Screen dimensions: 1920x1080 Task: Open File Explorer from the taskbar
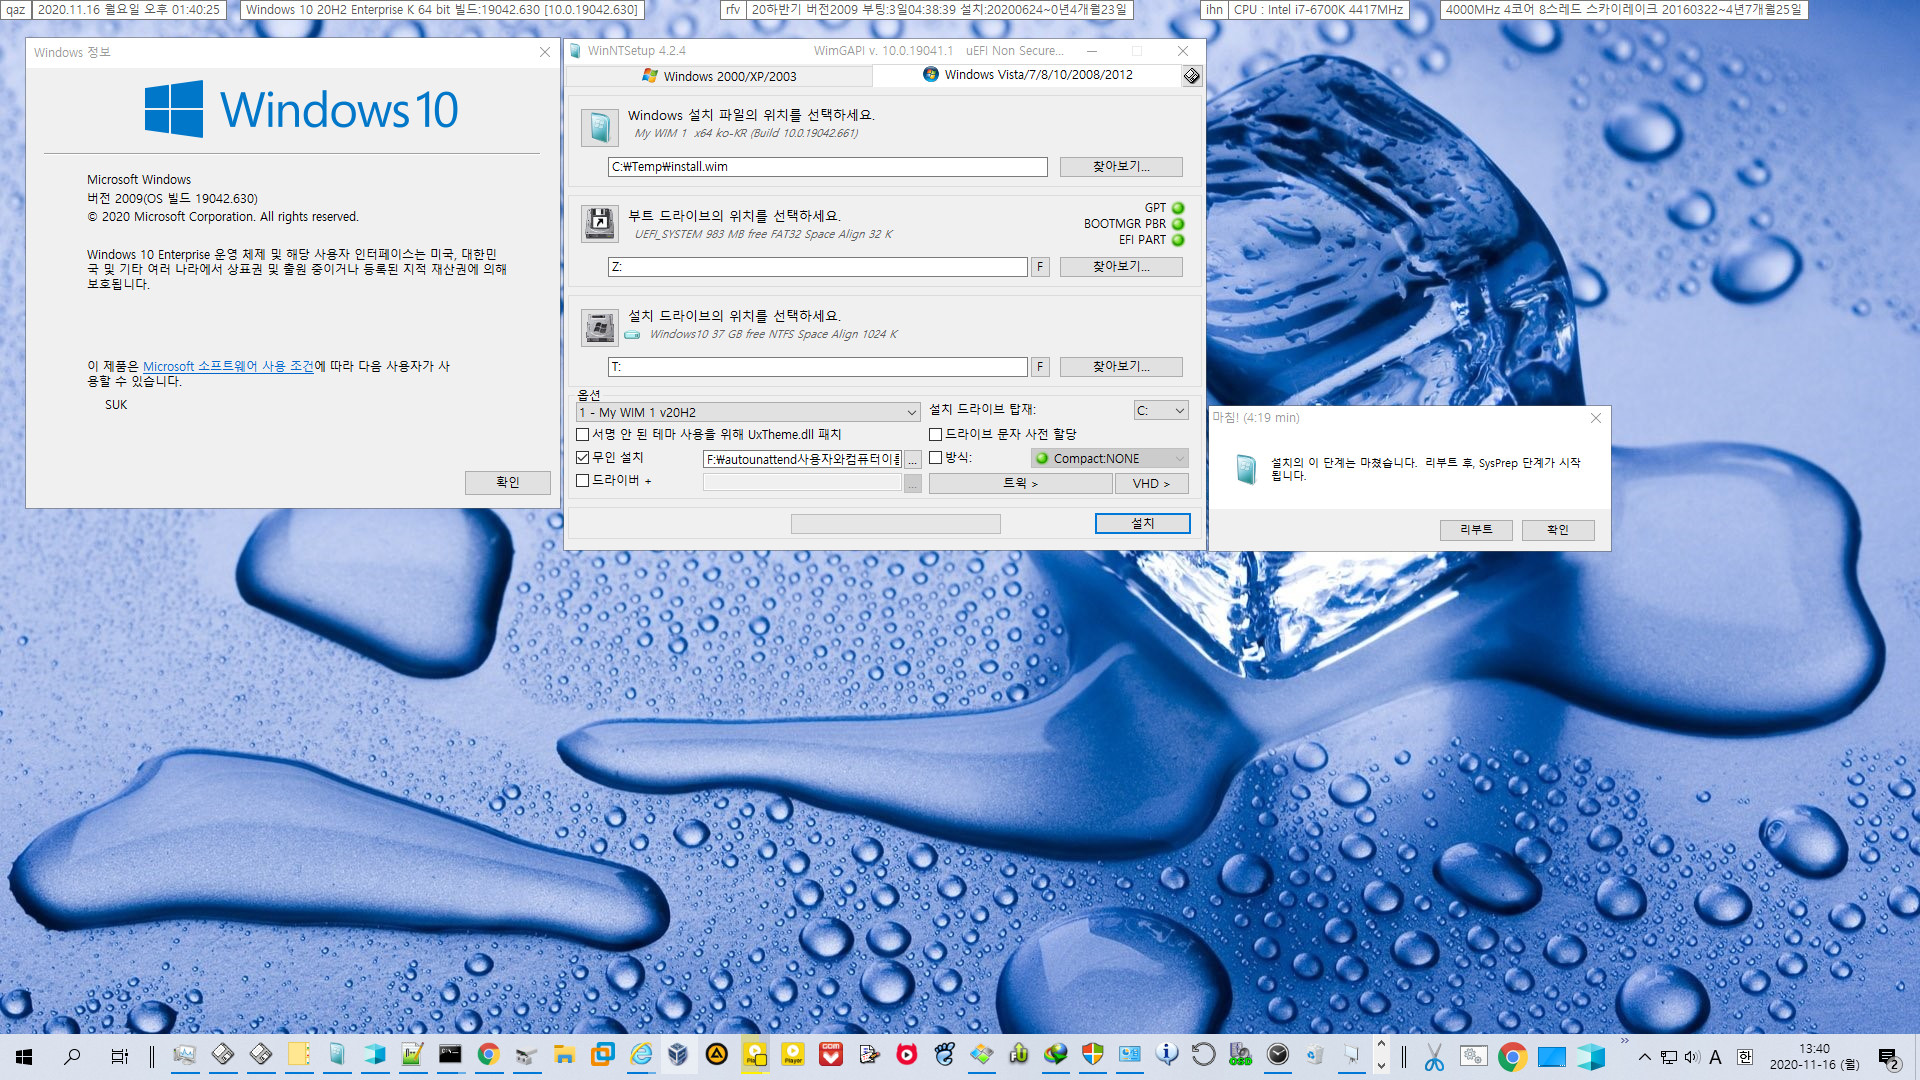[564, 1055]
